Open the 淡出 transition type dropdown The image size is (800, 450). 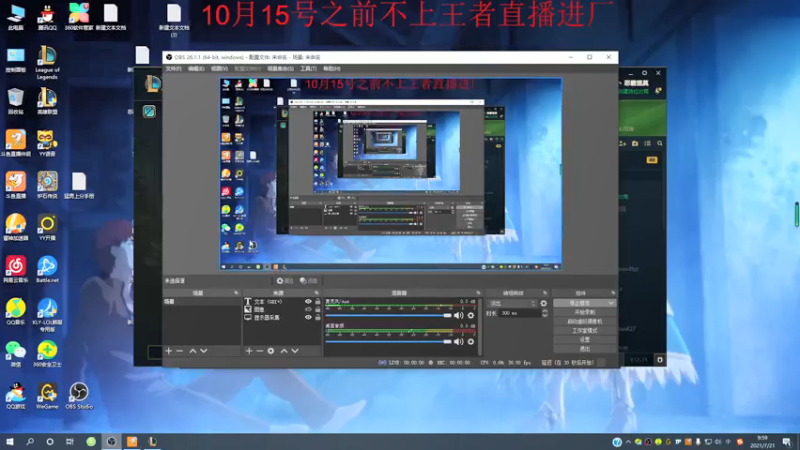[512, 303]
